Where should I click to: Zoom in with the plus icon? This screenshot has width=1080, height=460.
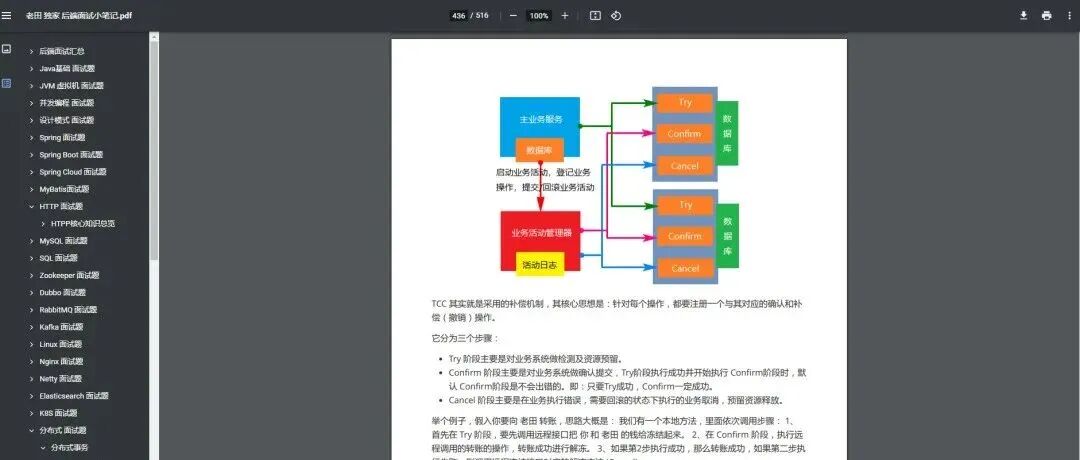(565, 15)
